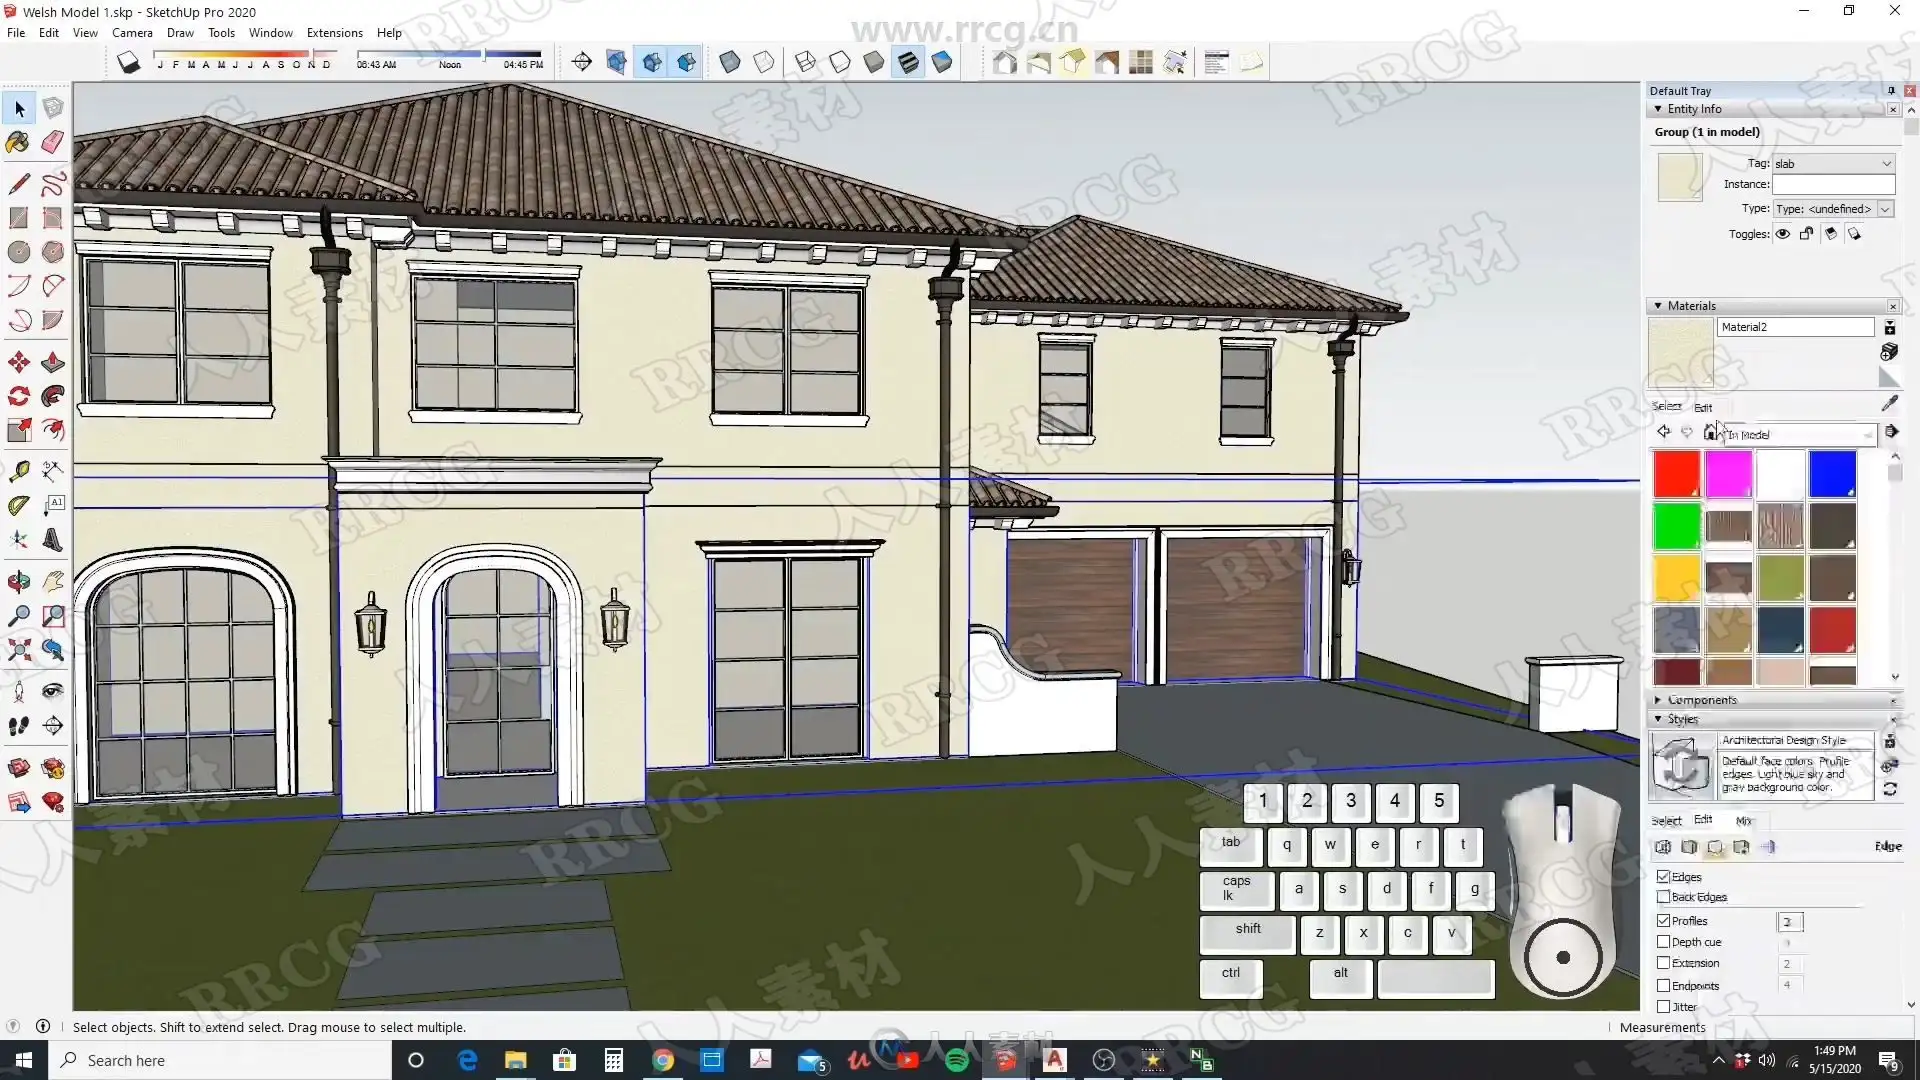
Task: Select the Eraser tool
Action: pos(53,143)
